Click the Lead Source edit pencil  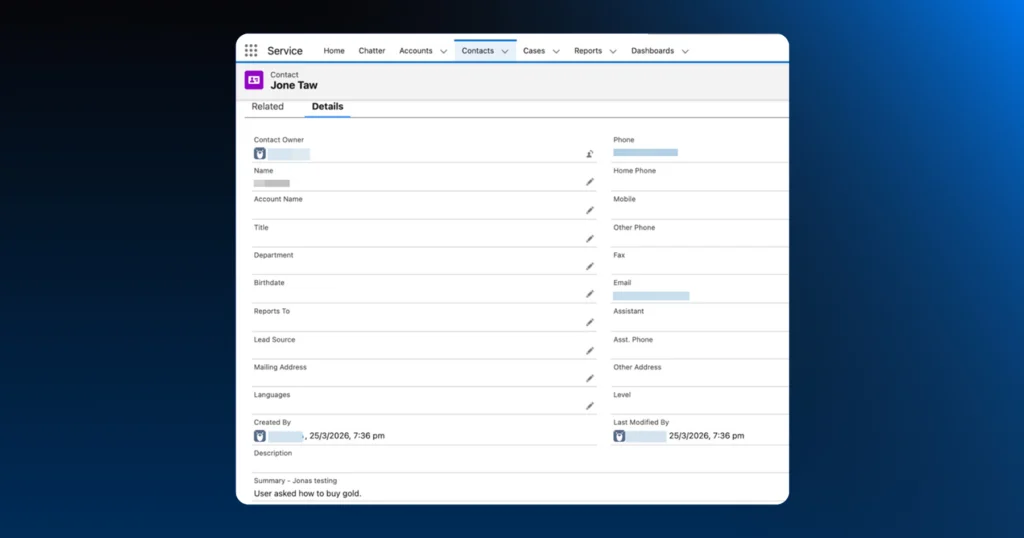click(590, 351)
